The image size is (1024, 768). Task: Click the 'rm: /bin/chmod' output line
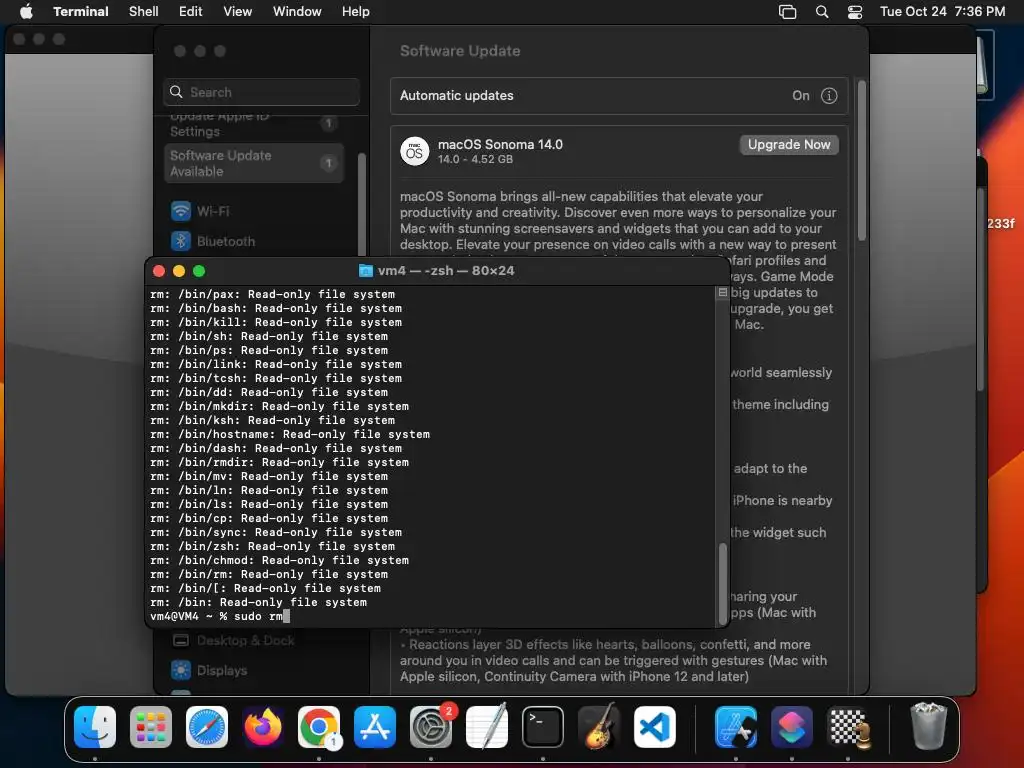click(x=280, y=560)
